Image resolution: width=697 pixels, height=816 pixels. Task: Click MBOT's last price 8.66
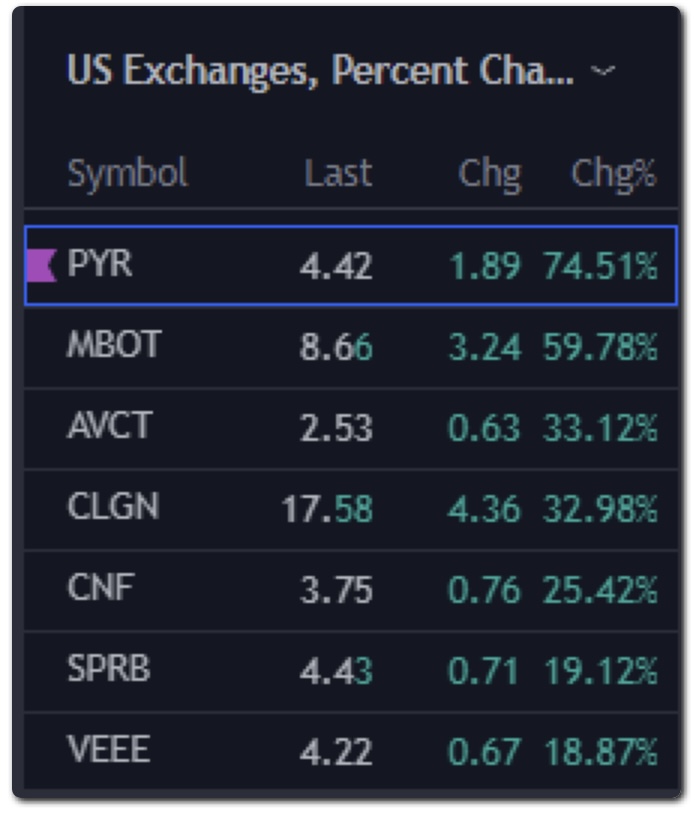tap(336, 348)
